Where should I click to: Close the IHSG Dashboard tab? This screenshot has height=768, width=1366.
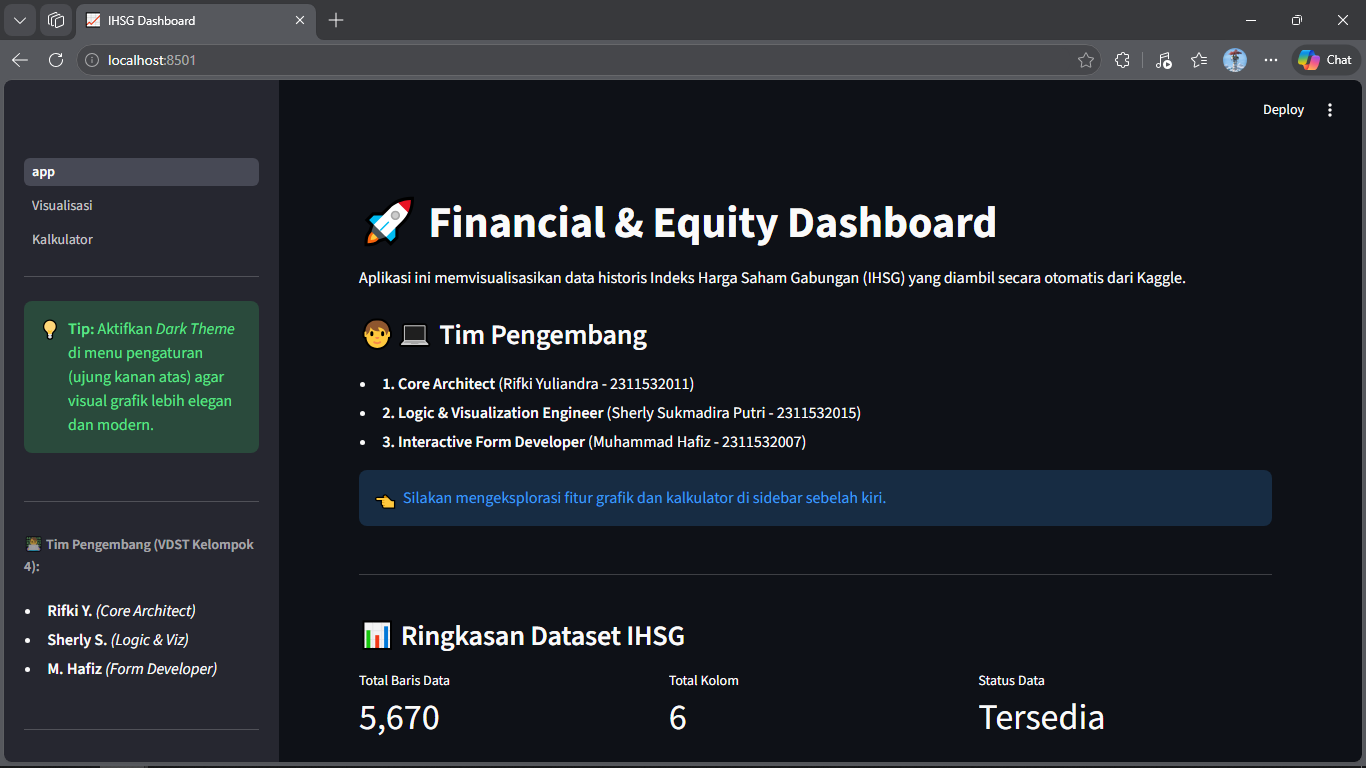[x=300, y=20]
